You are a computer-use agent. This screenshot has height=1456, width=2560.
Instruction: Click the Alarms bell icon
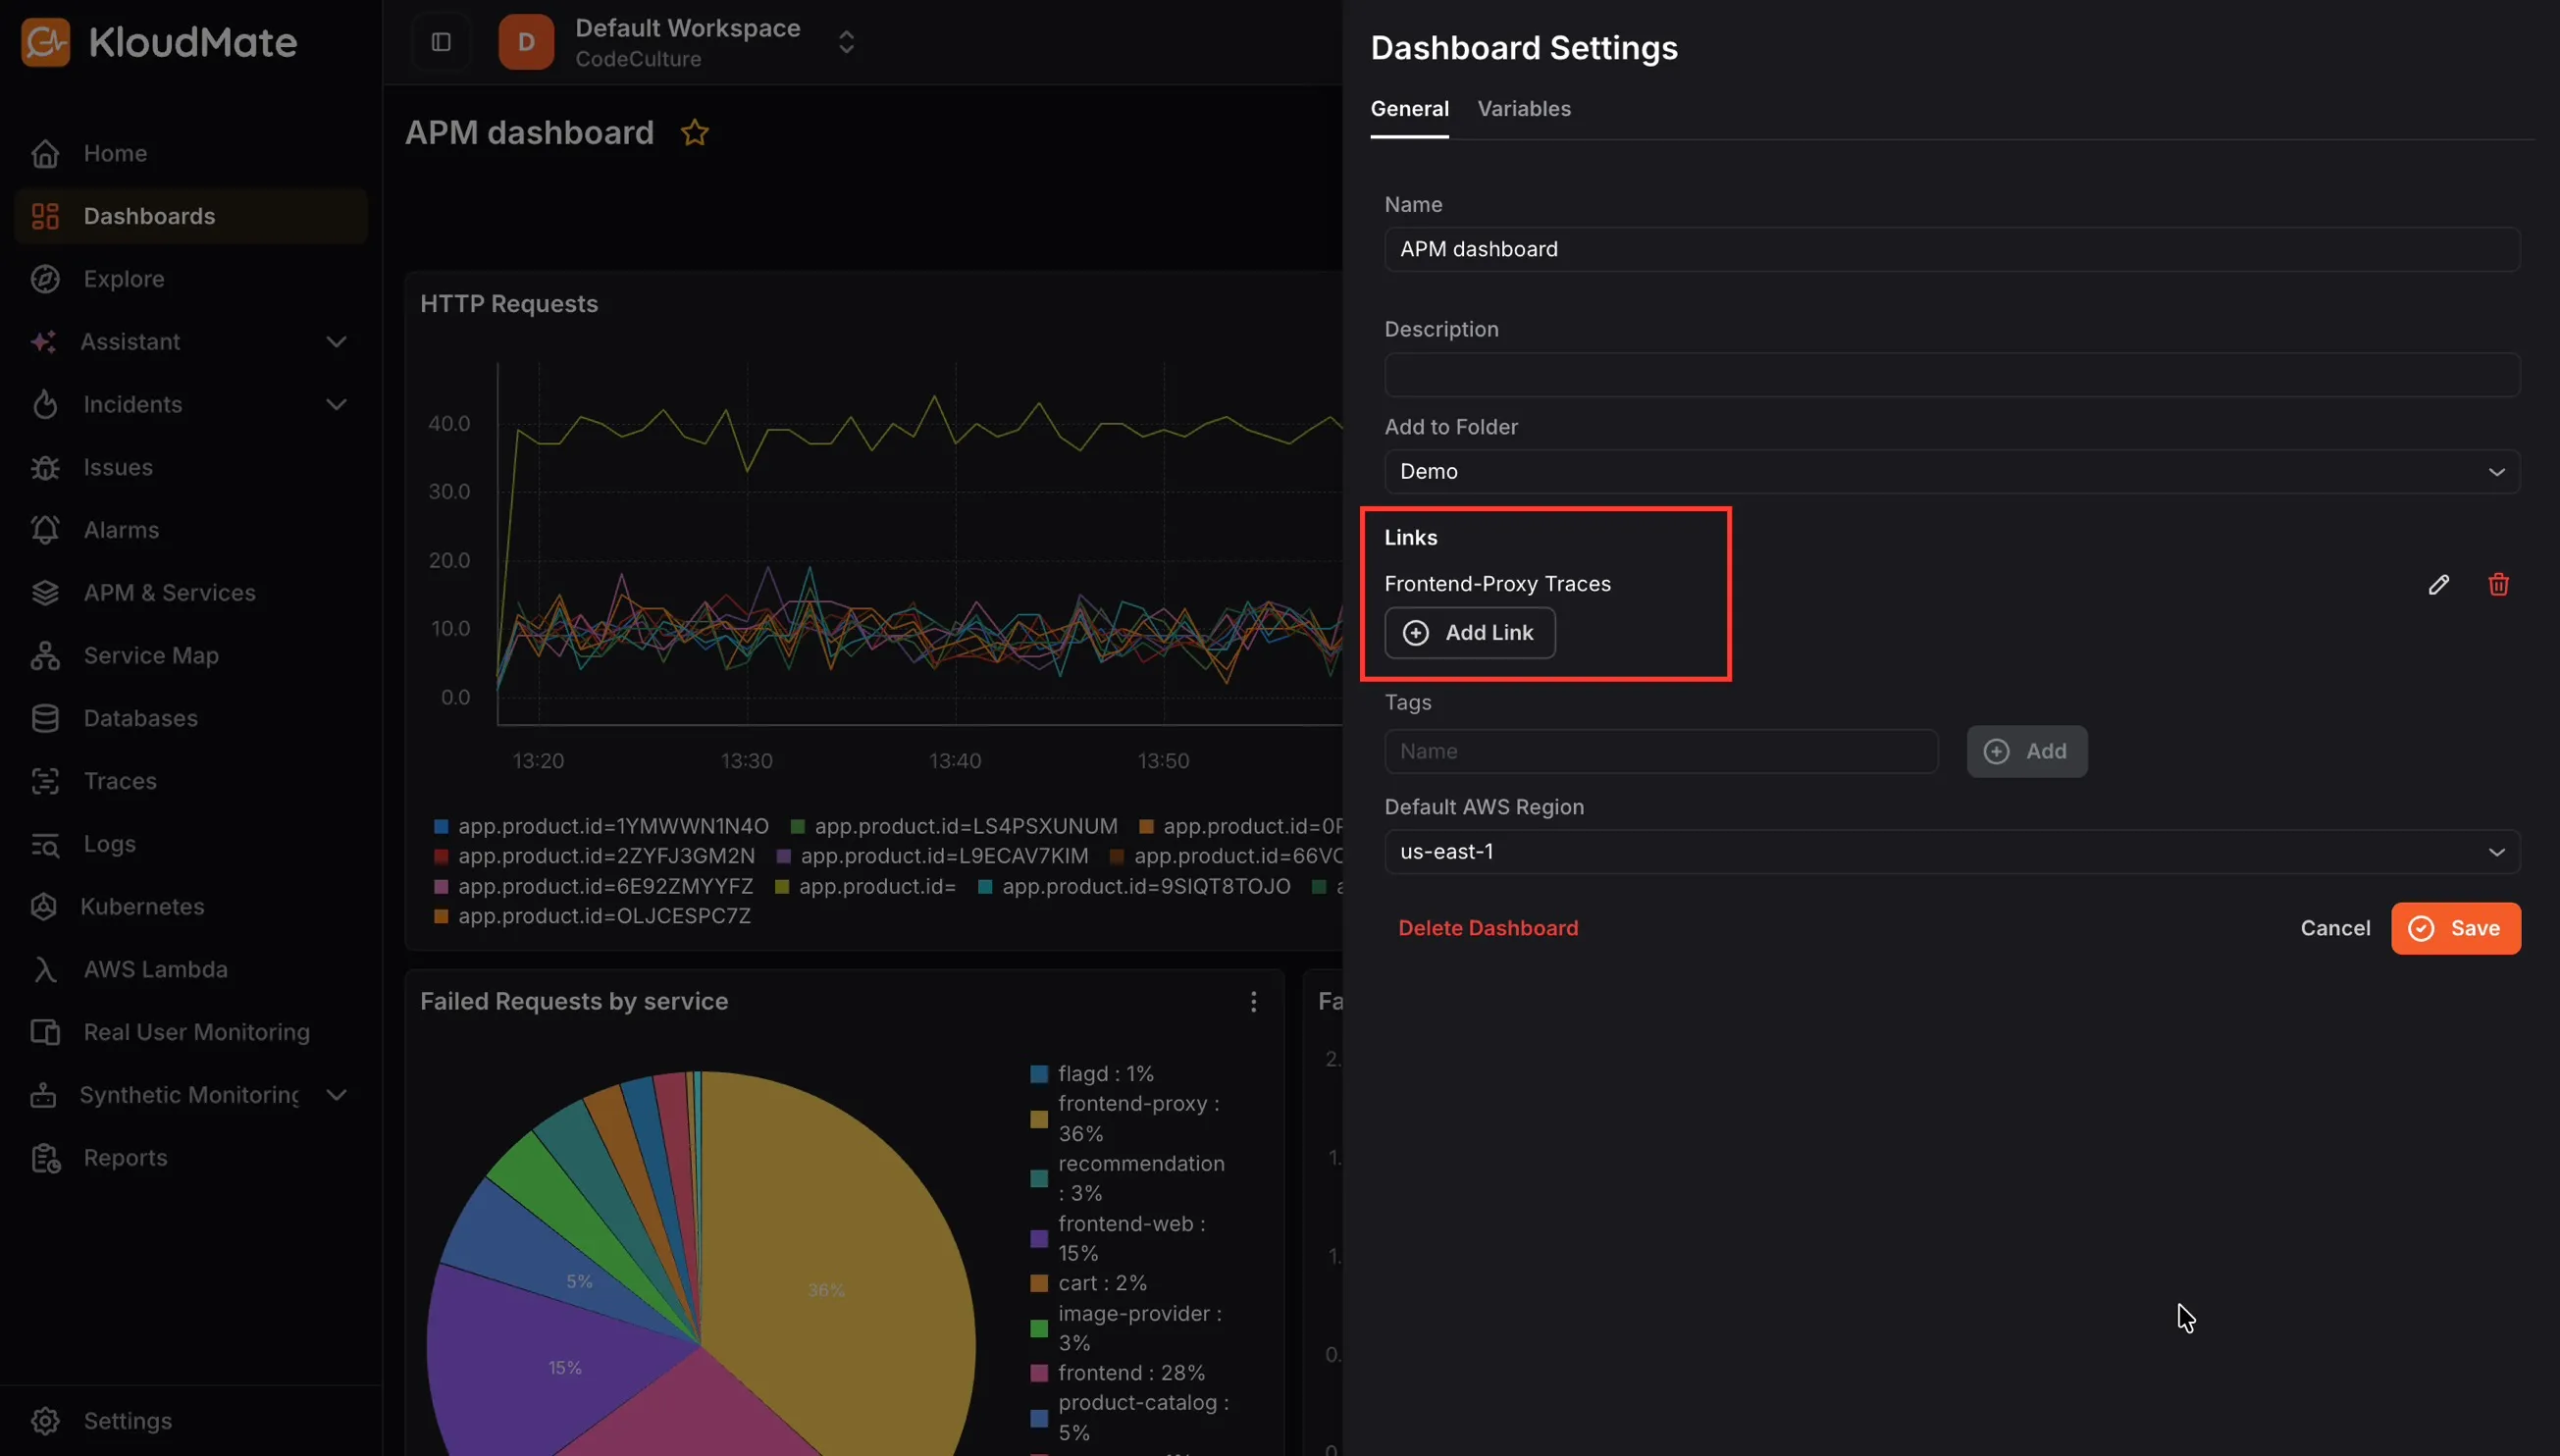(45, 530)
